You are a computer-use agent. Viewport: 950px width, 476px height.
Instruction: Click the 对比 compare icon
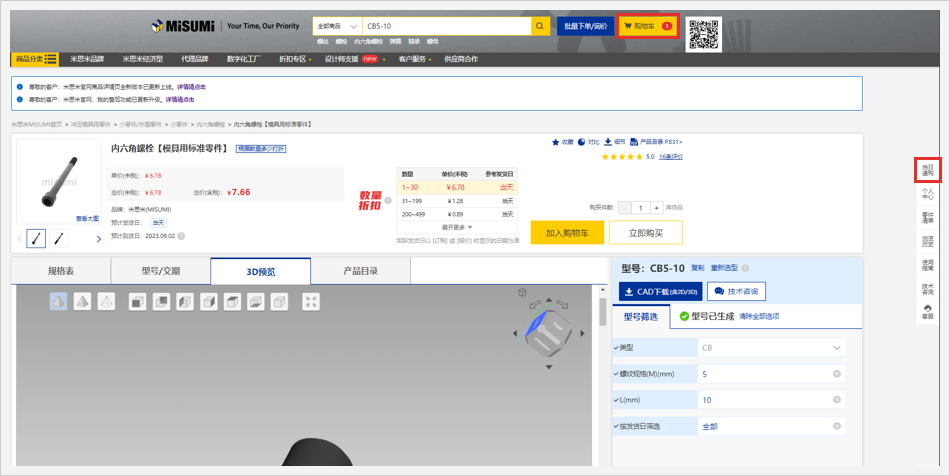pyautogui.click(x=583, y=142)
